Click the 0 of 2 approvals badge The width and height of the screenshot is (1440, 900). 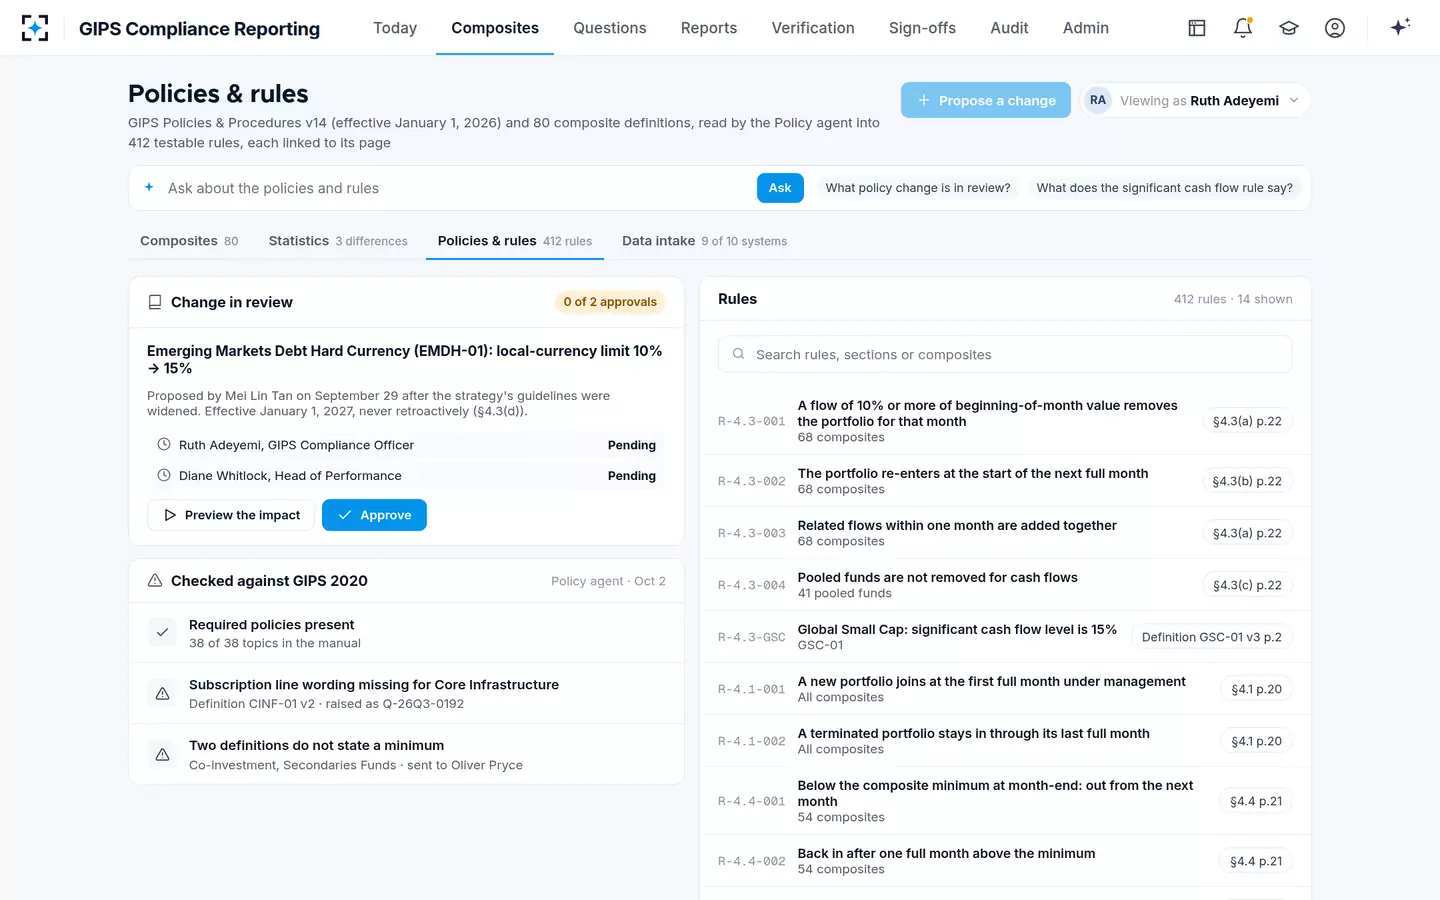pyautogui.click(x=610, y=302)
